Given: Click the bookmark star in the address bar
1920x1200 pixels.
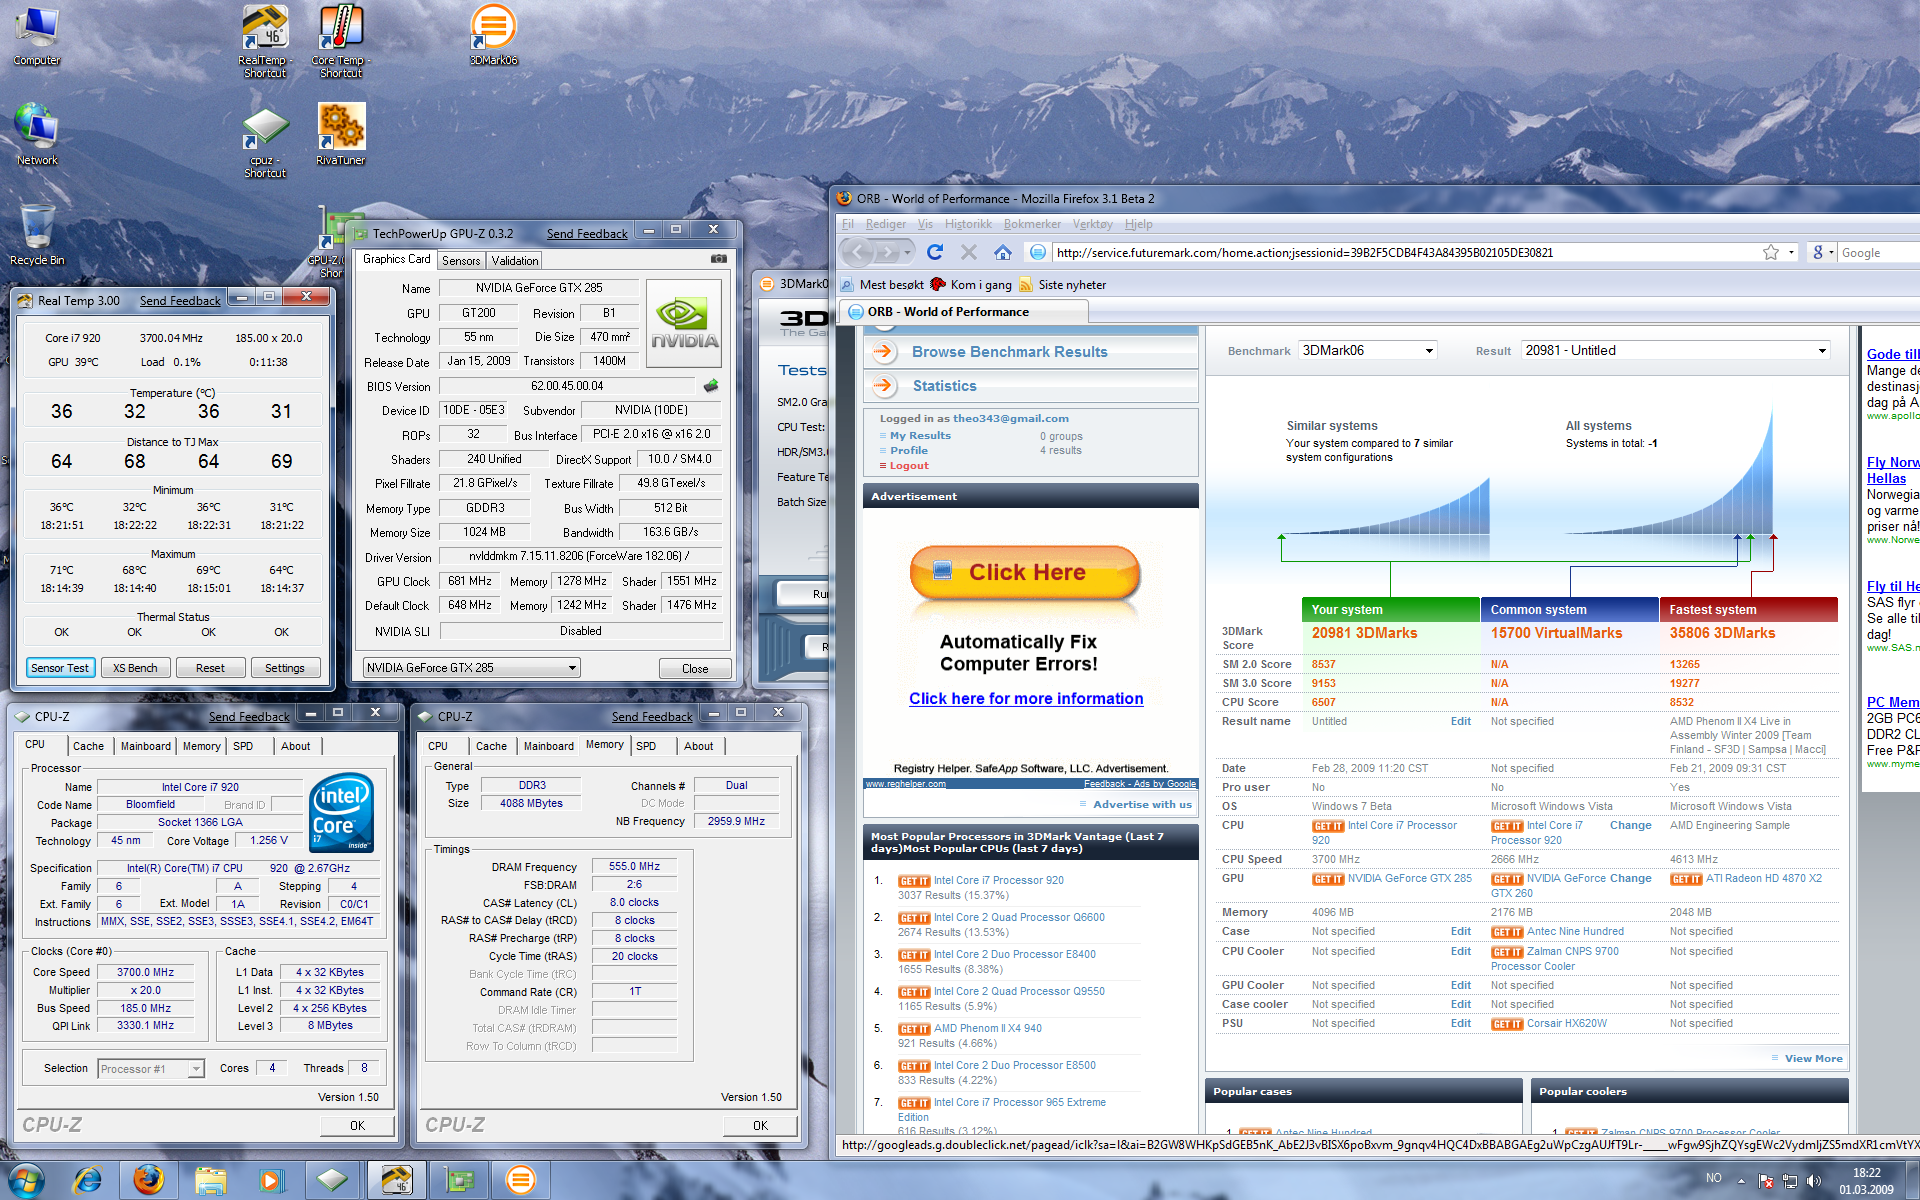Looking at the screenshot, I should point(1771,252).
